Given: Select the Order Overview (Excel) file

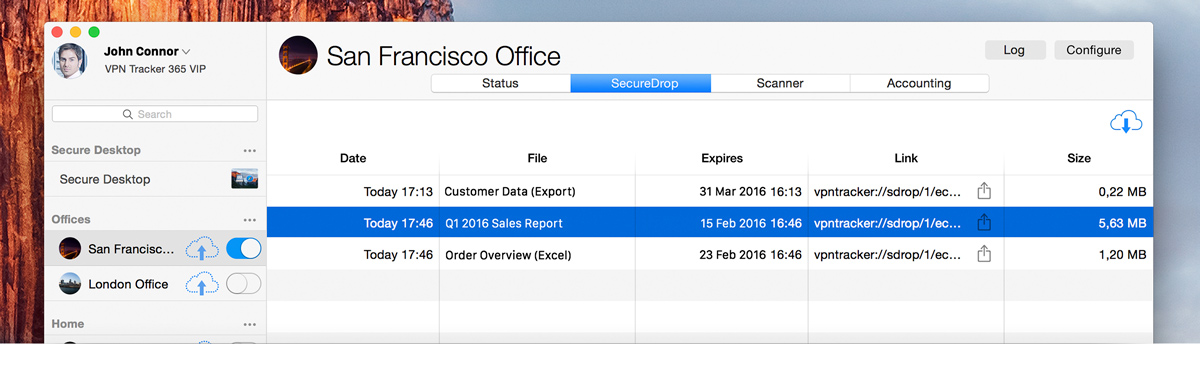Looking at the screenshot, I should click(507, 255).
